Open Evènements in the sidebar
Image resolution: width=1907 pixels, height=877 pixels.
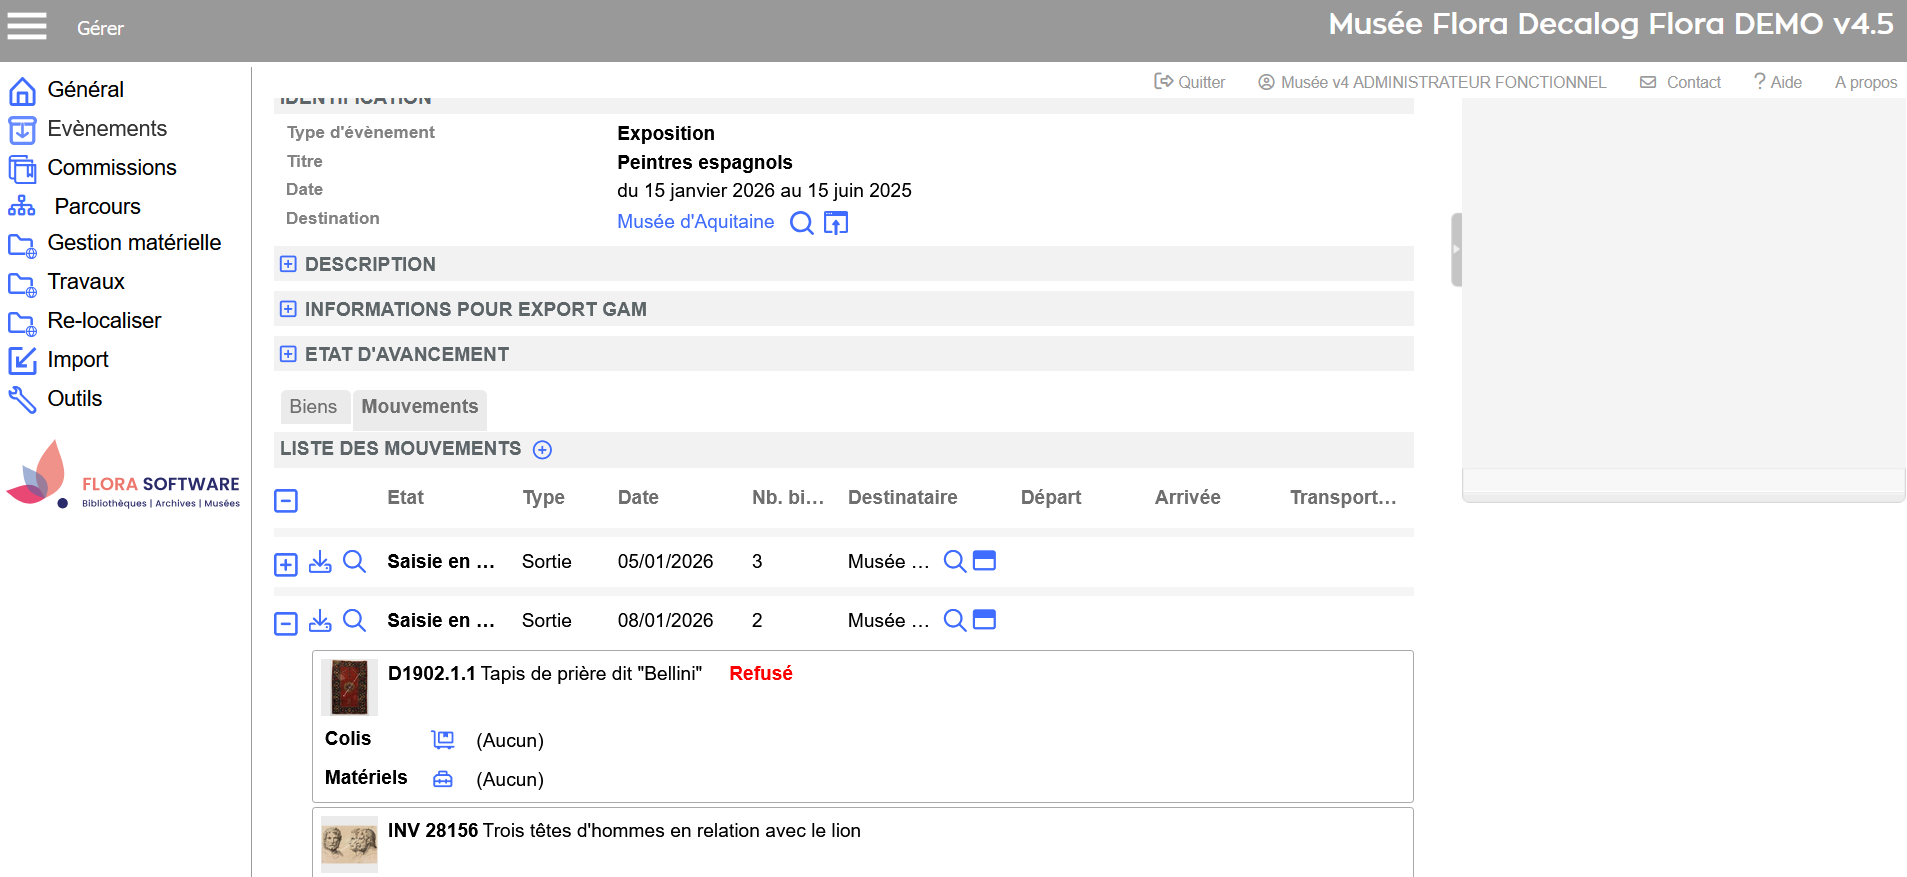106,129
